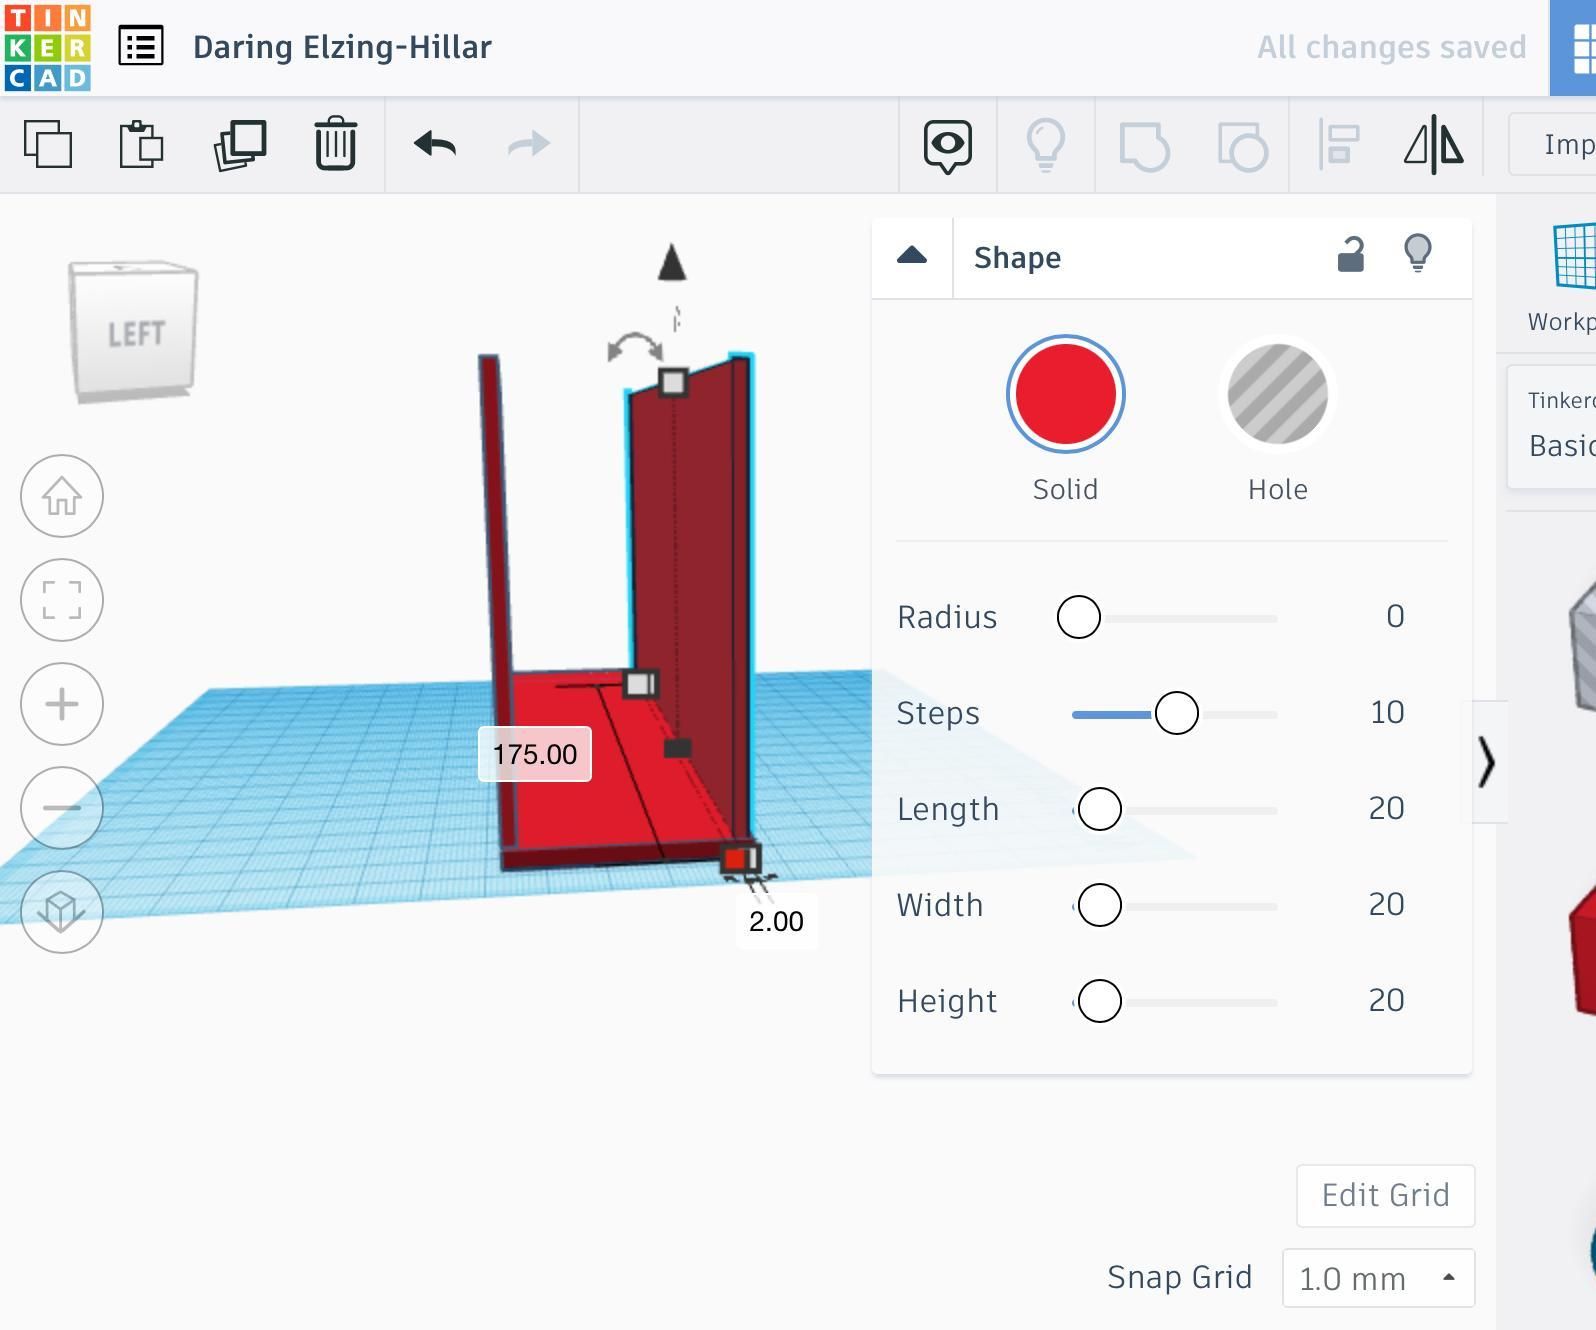1596x1330 pixels.
Task: Adjust the Radius slider handle
Action: coord(1079,617)
